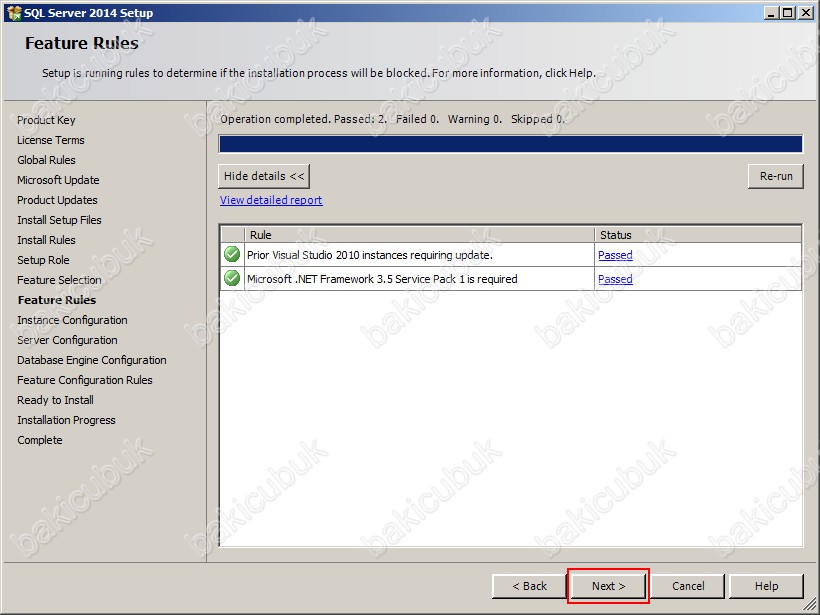The width and height of the screenshot is (820, 615).
Task: Select Microsoft Update step in sidebar
Action: click(58, 180)
